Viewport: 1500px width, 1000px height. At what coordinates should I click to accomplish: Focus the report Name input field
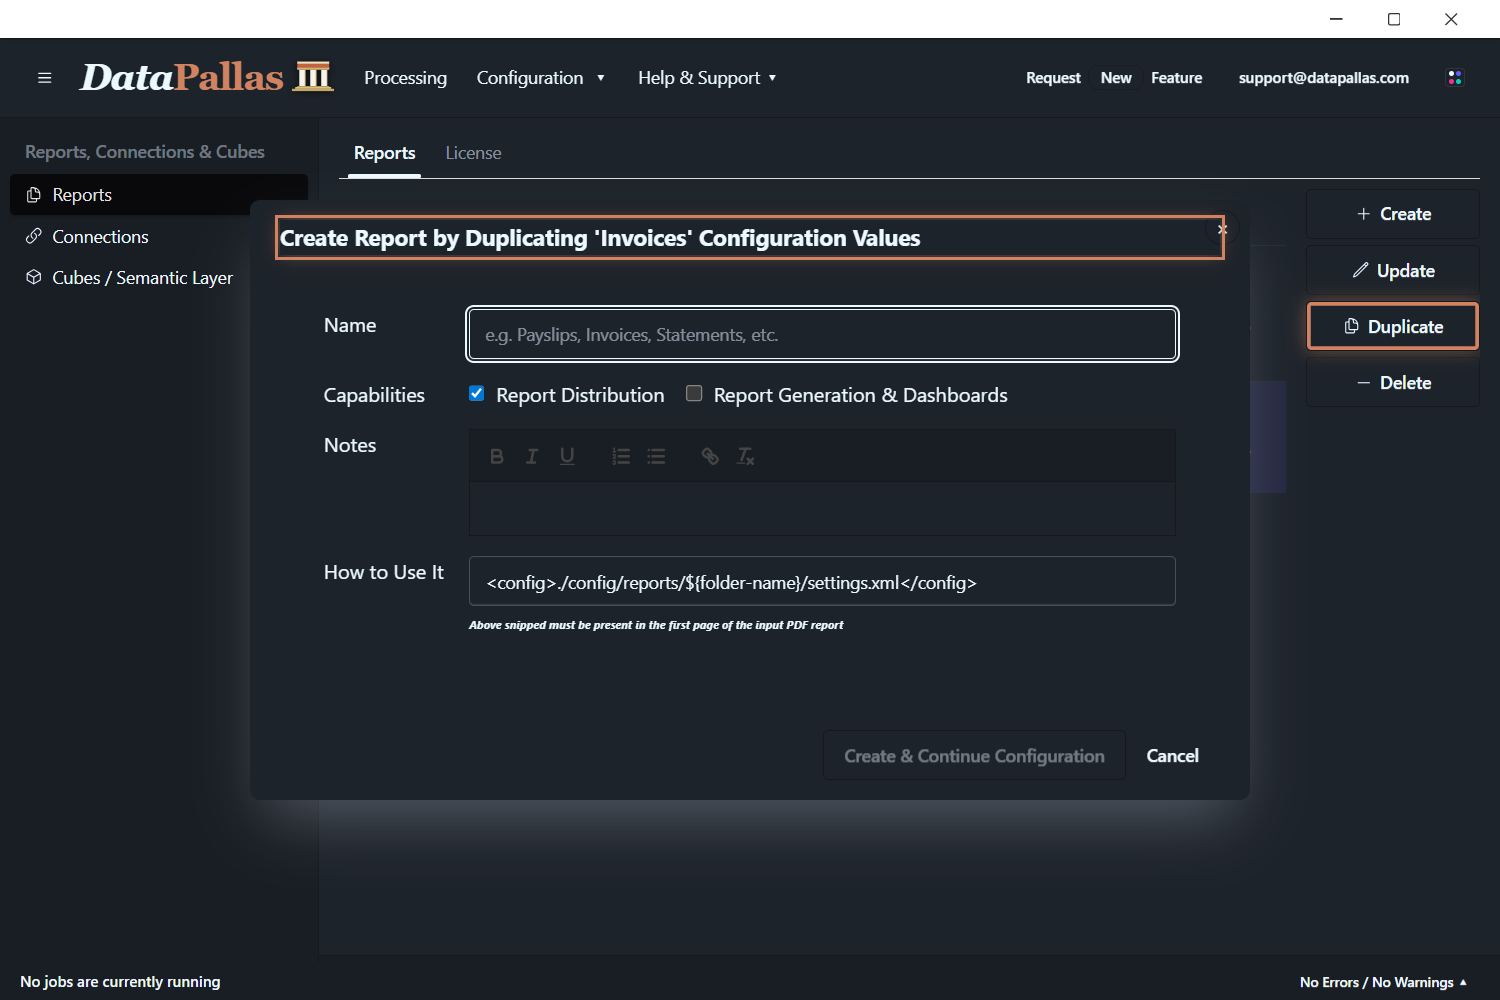822,334
